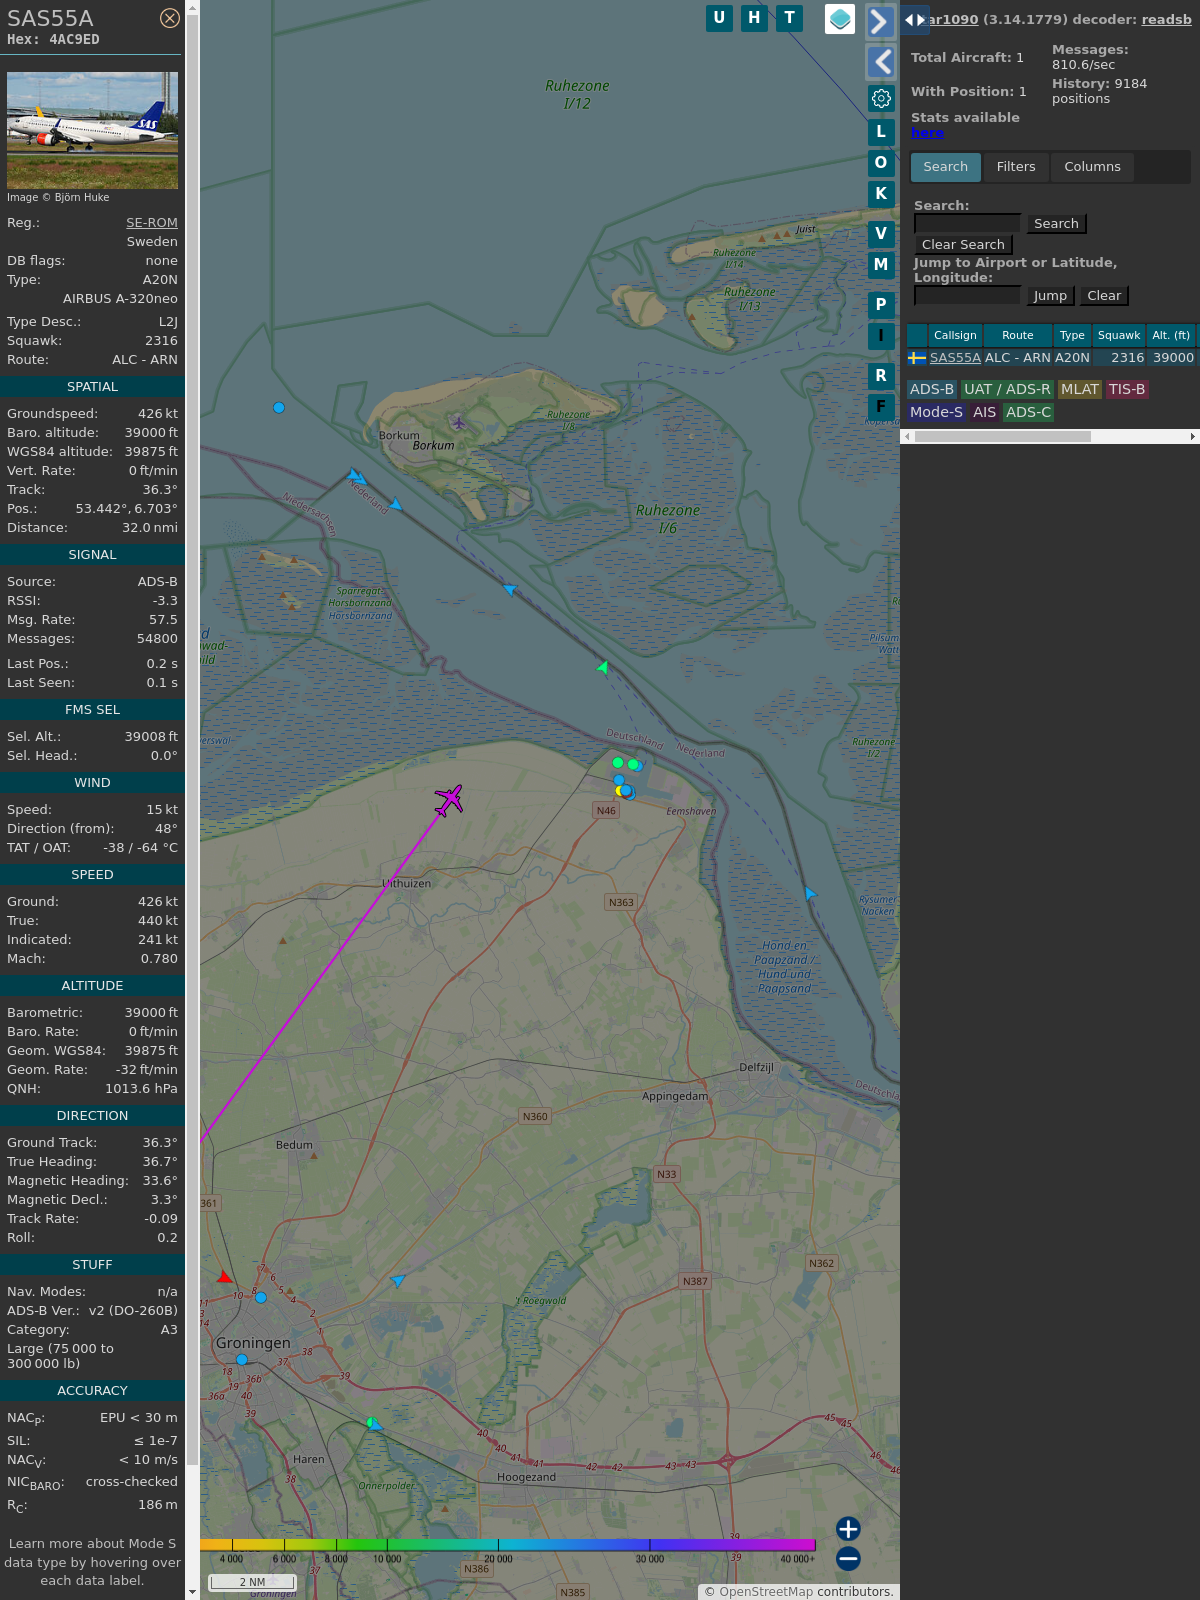Toggle the L labels button
Screen dimensions: 1200x1600
pyautogui.click(x=881, y=132)
